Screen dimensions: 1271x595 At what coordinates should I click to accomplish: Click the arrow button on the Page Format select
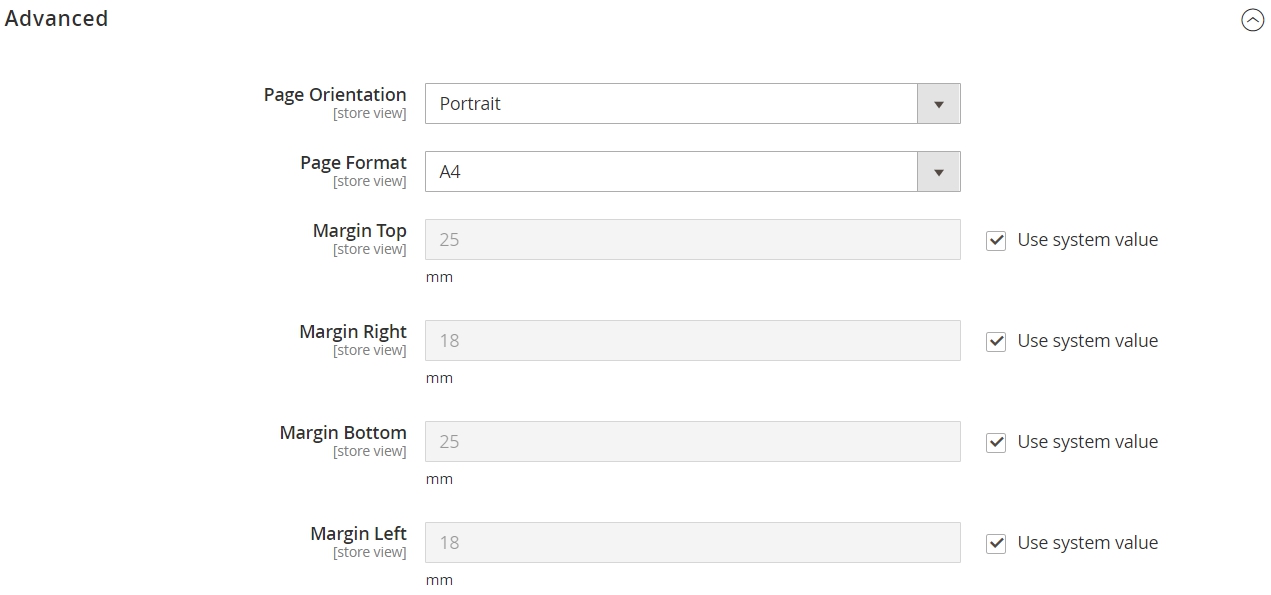coord(939,172)
